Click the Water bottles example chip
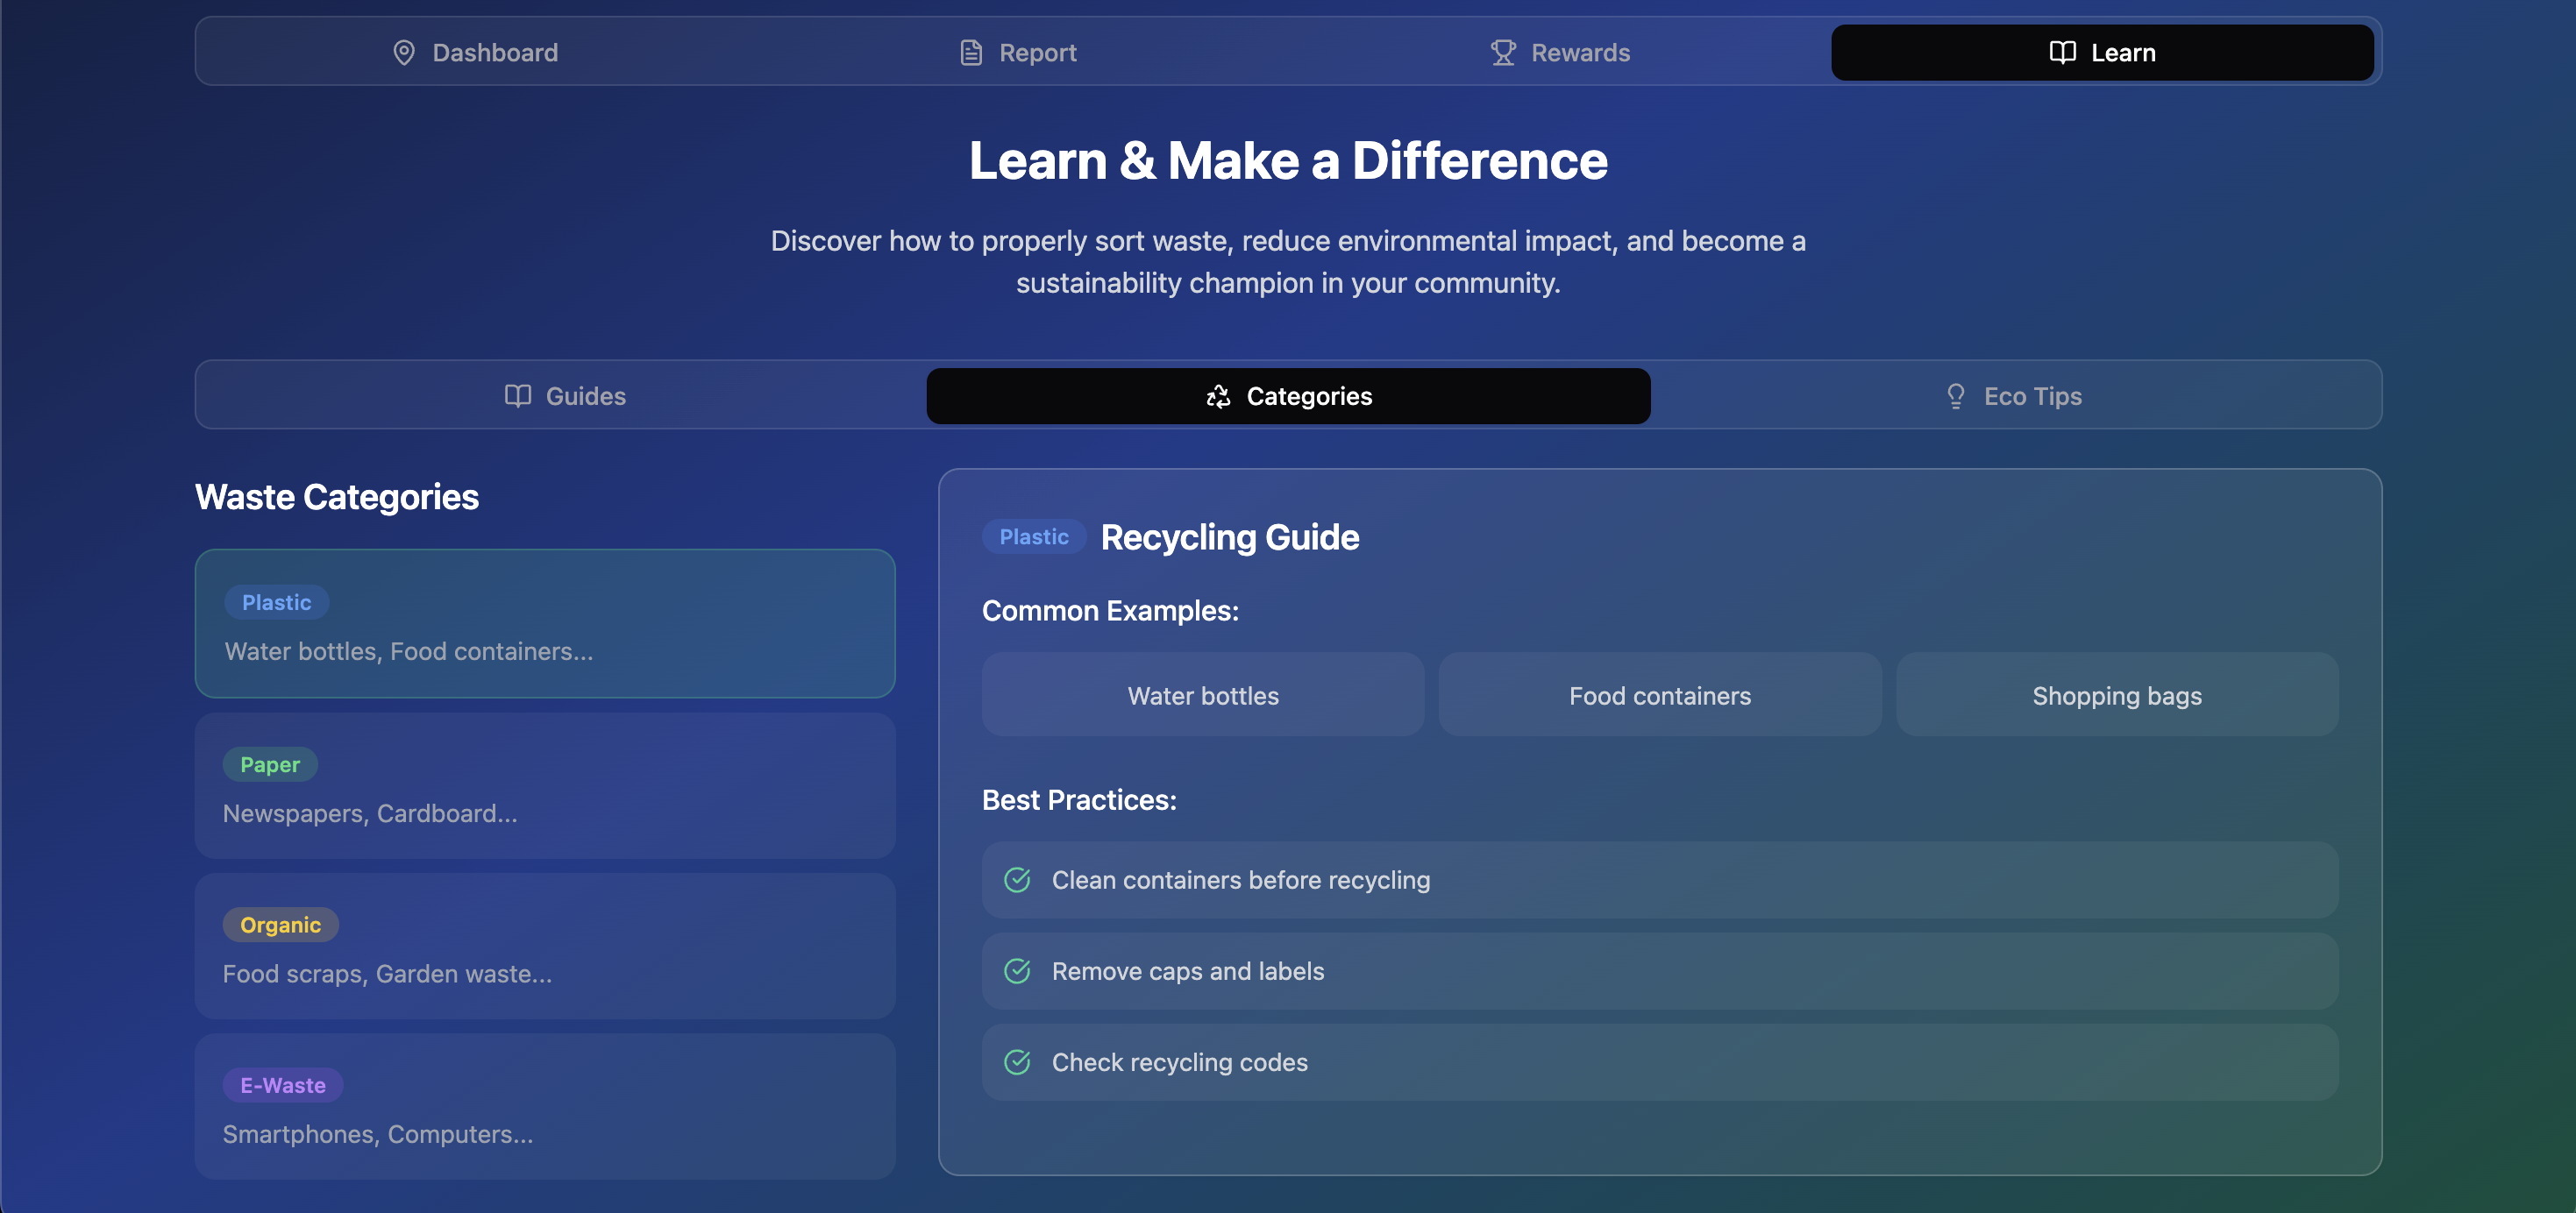This screenshot has width=2576, height=1213. [1203, 695]
